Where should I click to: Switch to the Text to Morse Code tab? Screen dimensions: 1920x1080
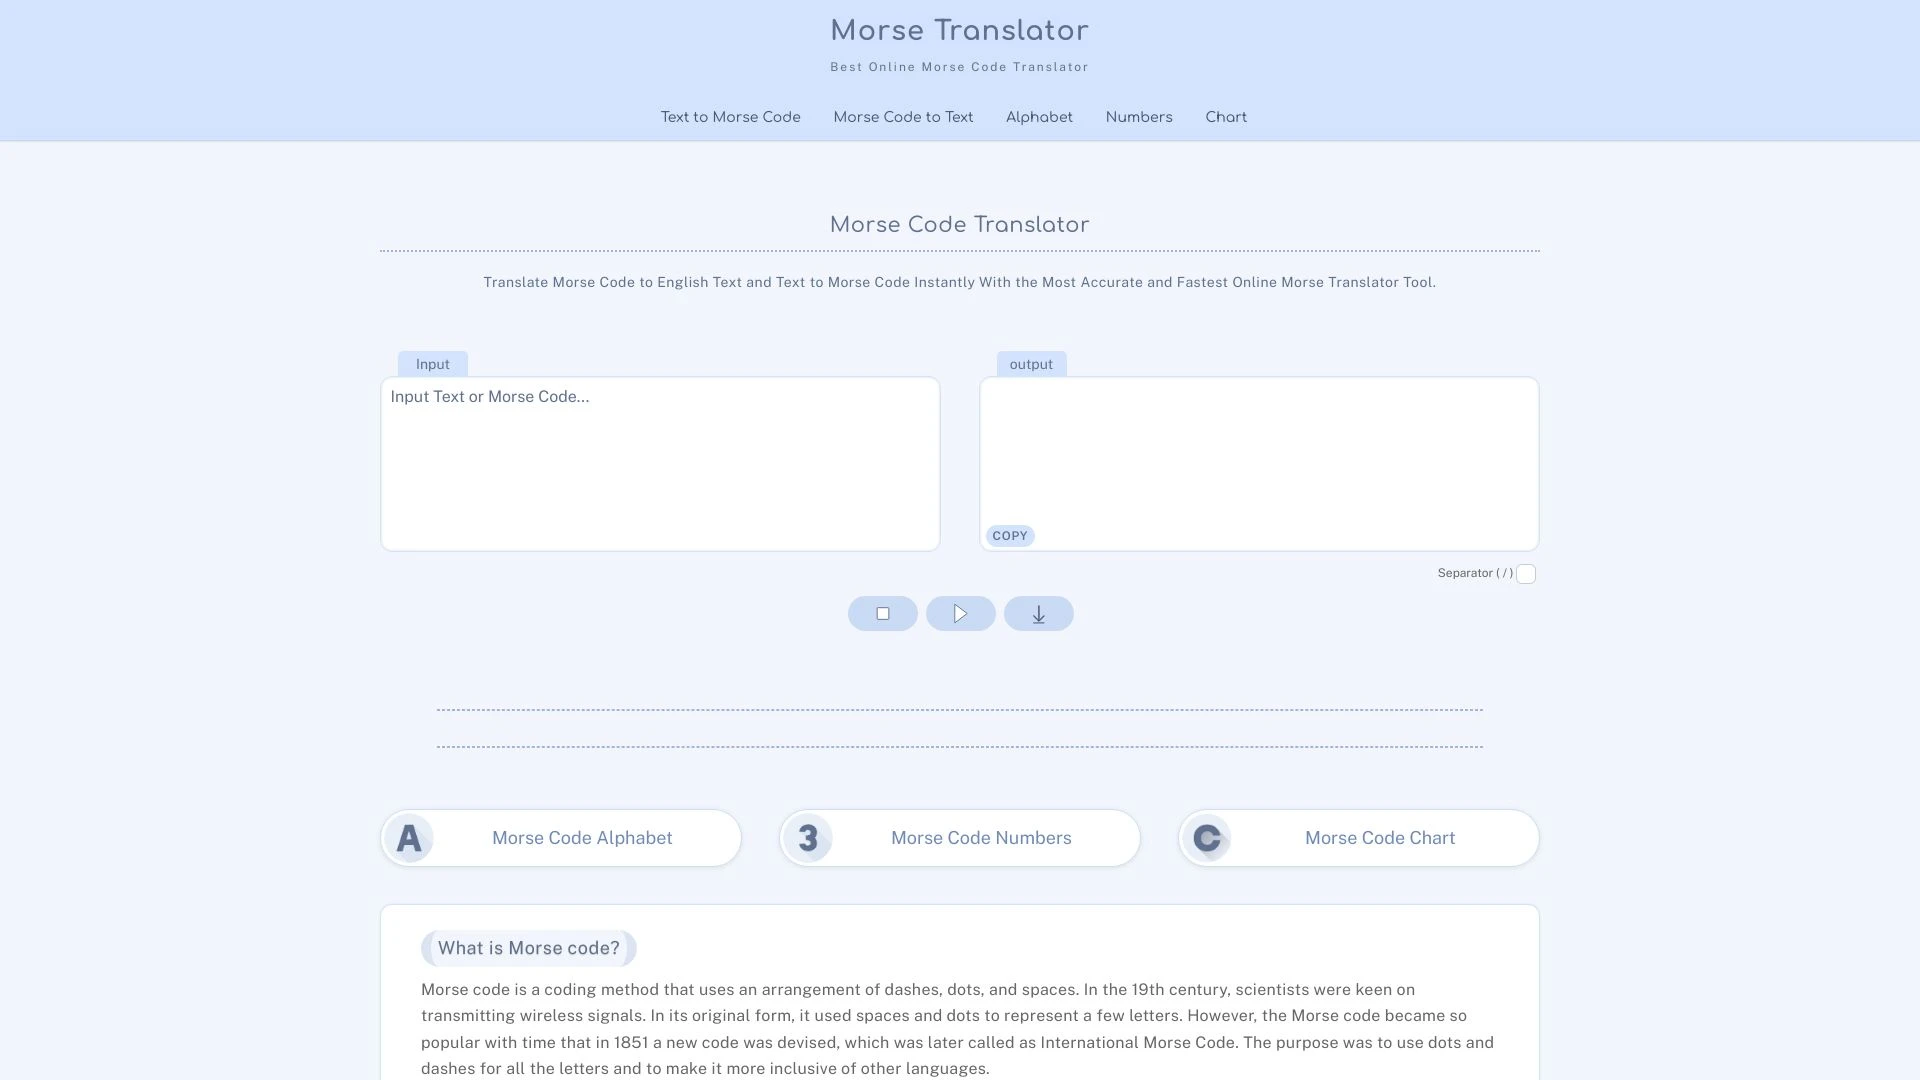[x=731, y=117]
